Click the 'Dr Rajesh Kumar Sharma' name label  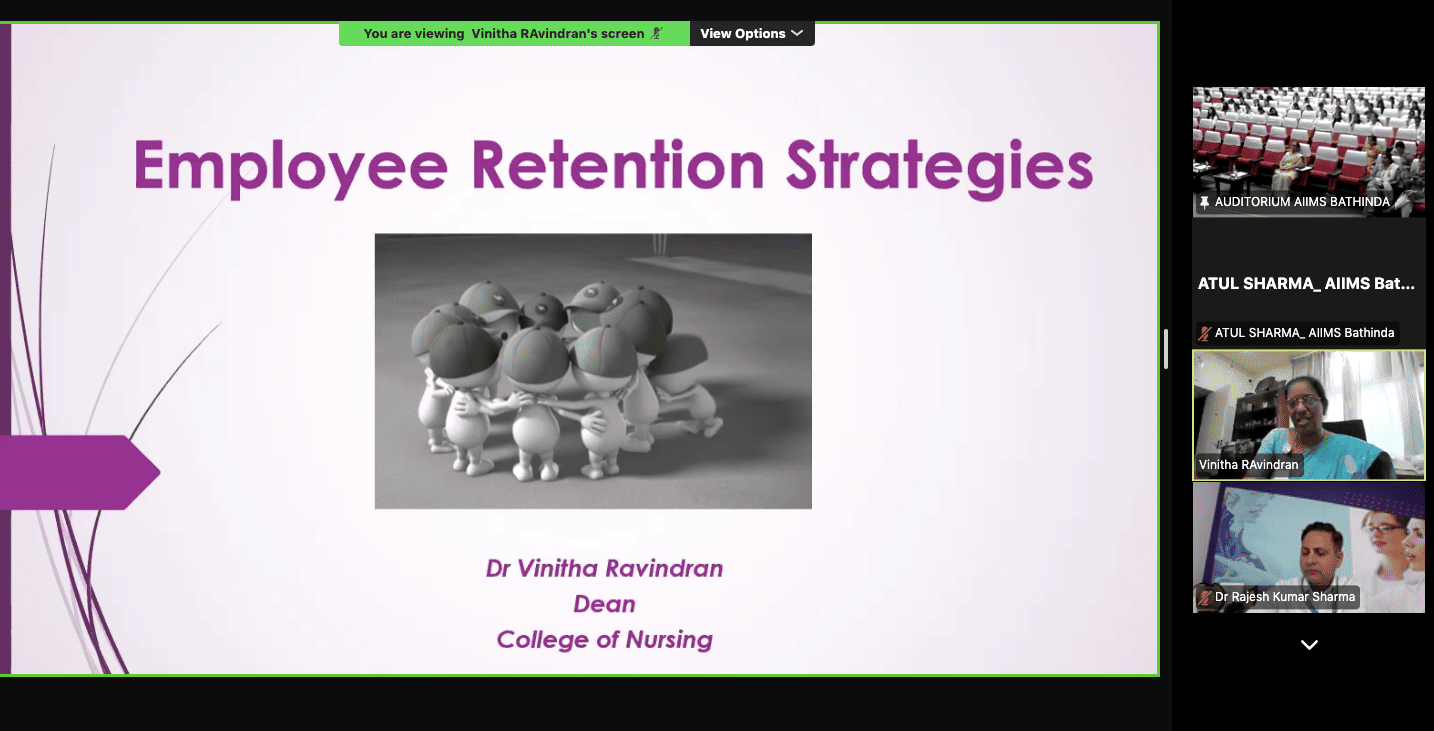pos(1285,597)
